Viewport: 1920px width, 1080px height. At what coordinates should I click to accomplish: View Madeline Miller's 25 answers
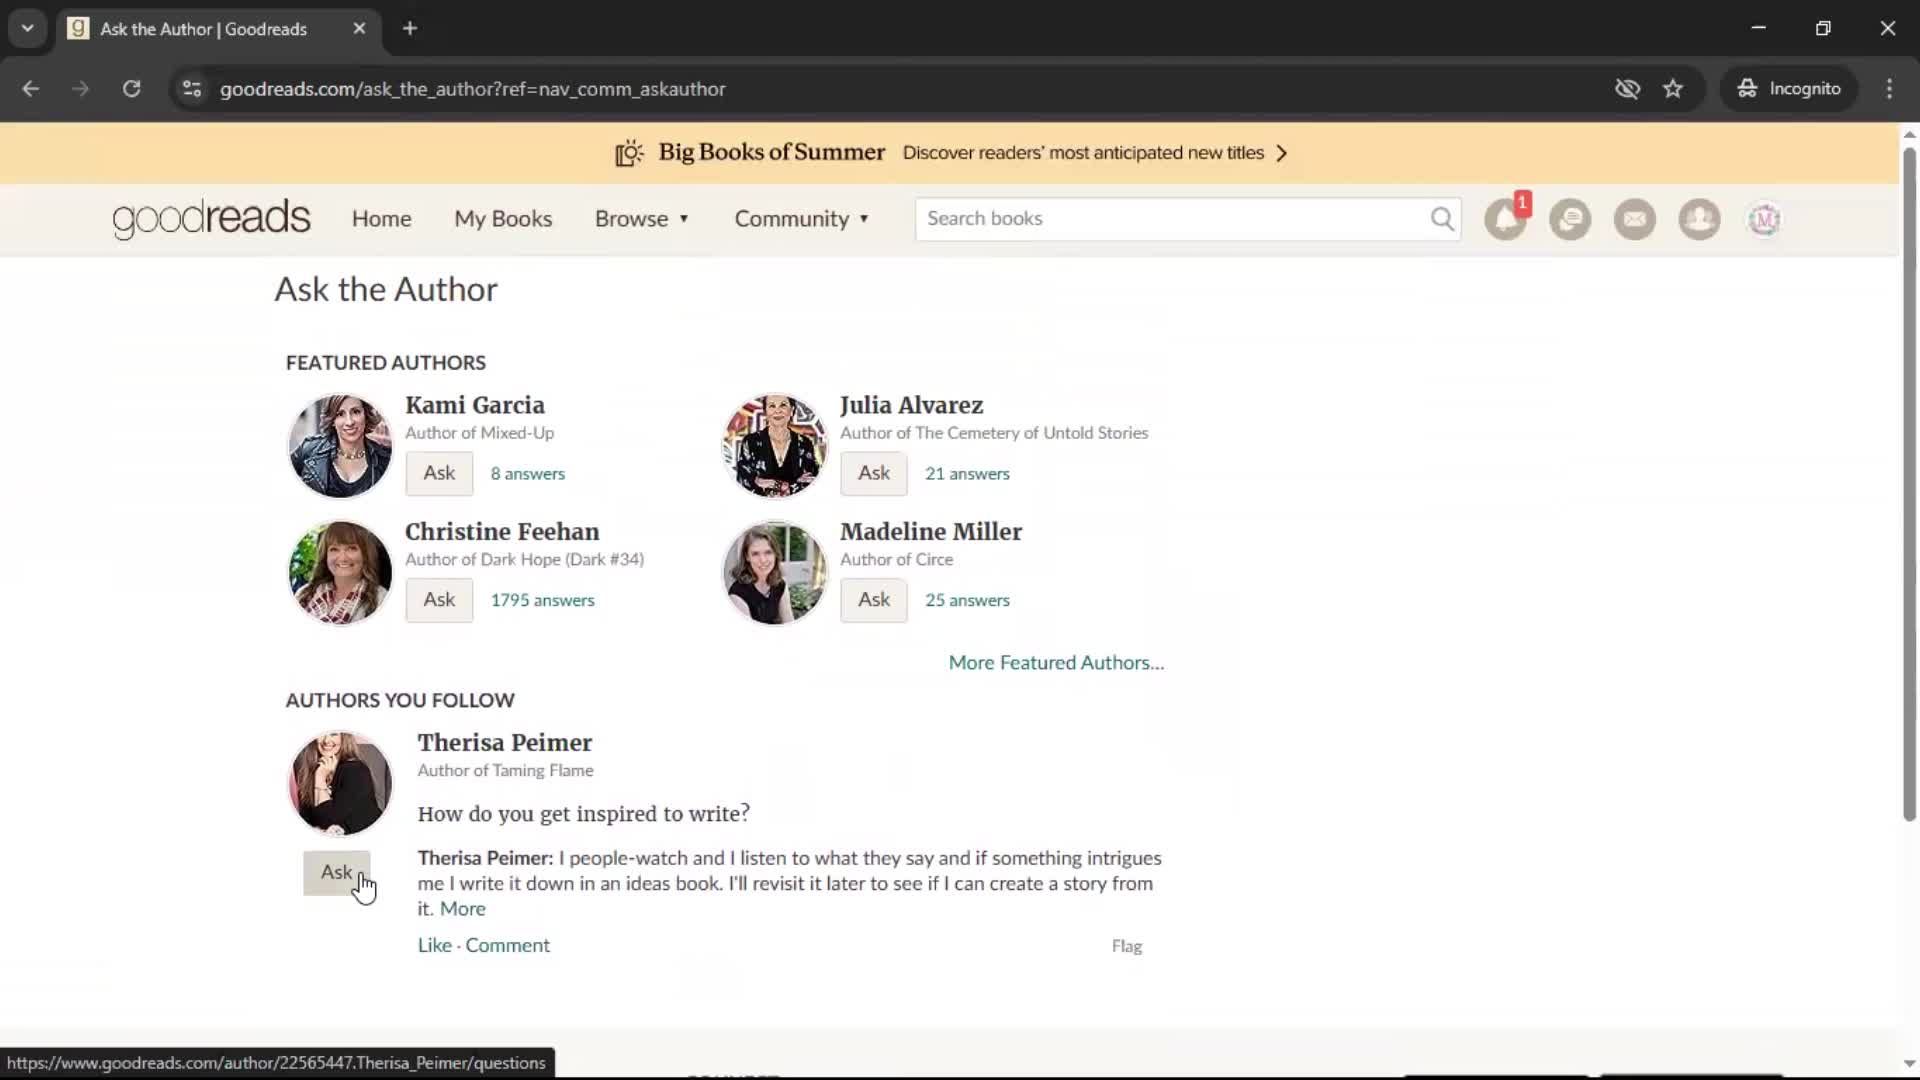[x=967, y=600]
